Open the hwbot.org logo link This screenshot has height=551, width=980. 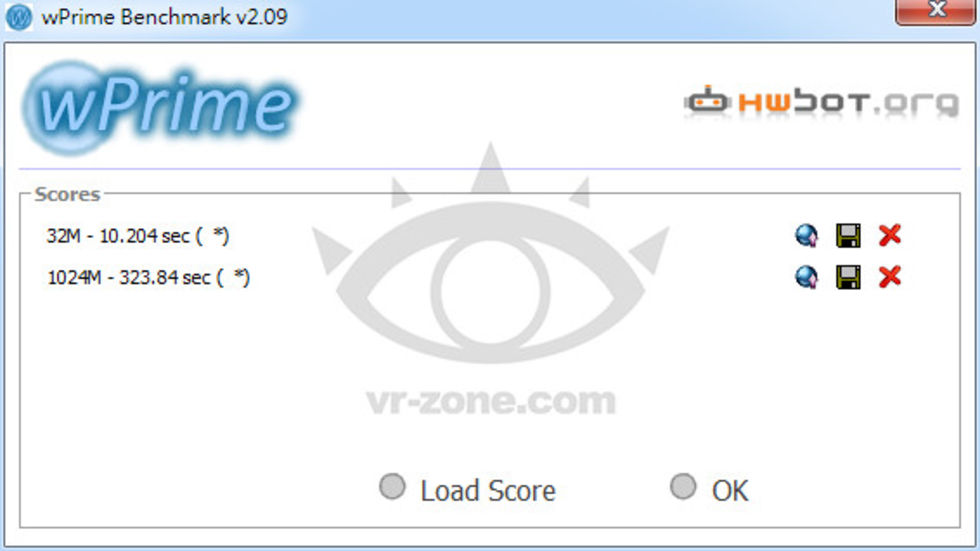tap(822, 102)
